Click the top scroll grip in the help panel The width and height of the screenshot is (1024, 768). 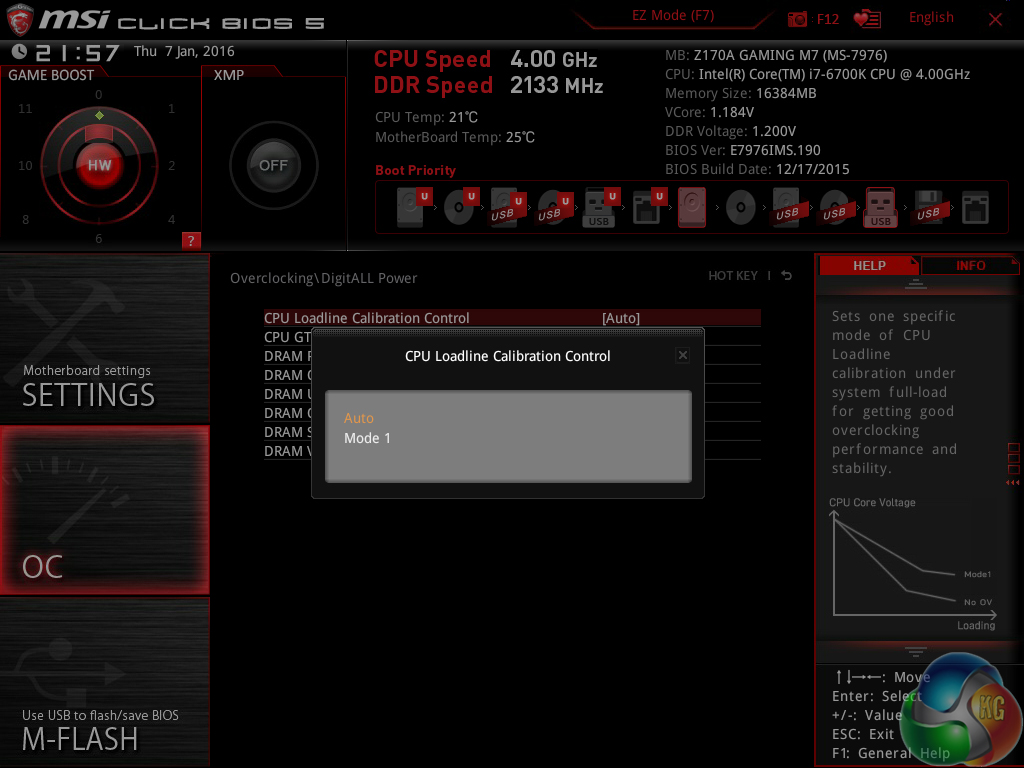tap(916, 284)
